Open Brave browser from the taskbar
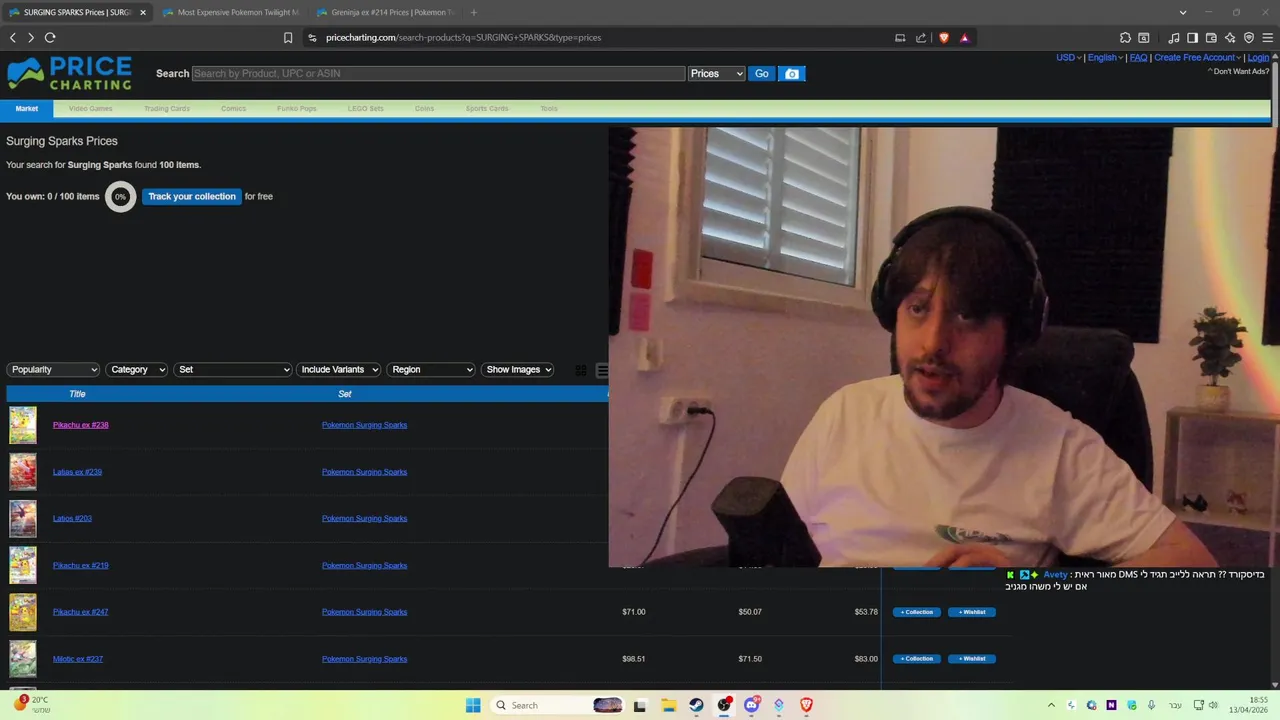1280x720 pixels. tap(806, 705)
